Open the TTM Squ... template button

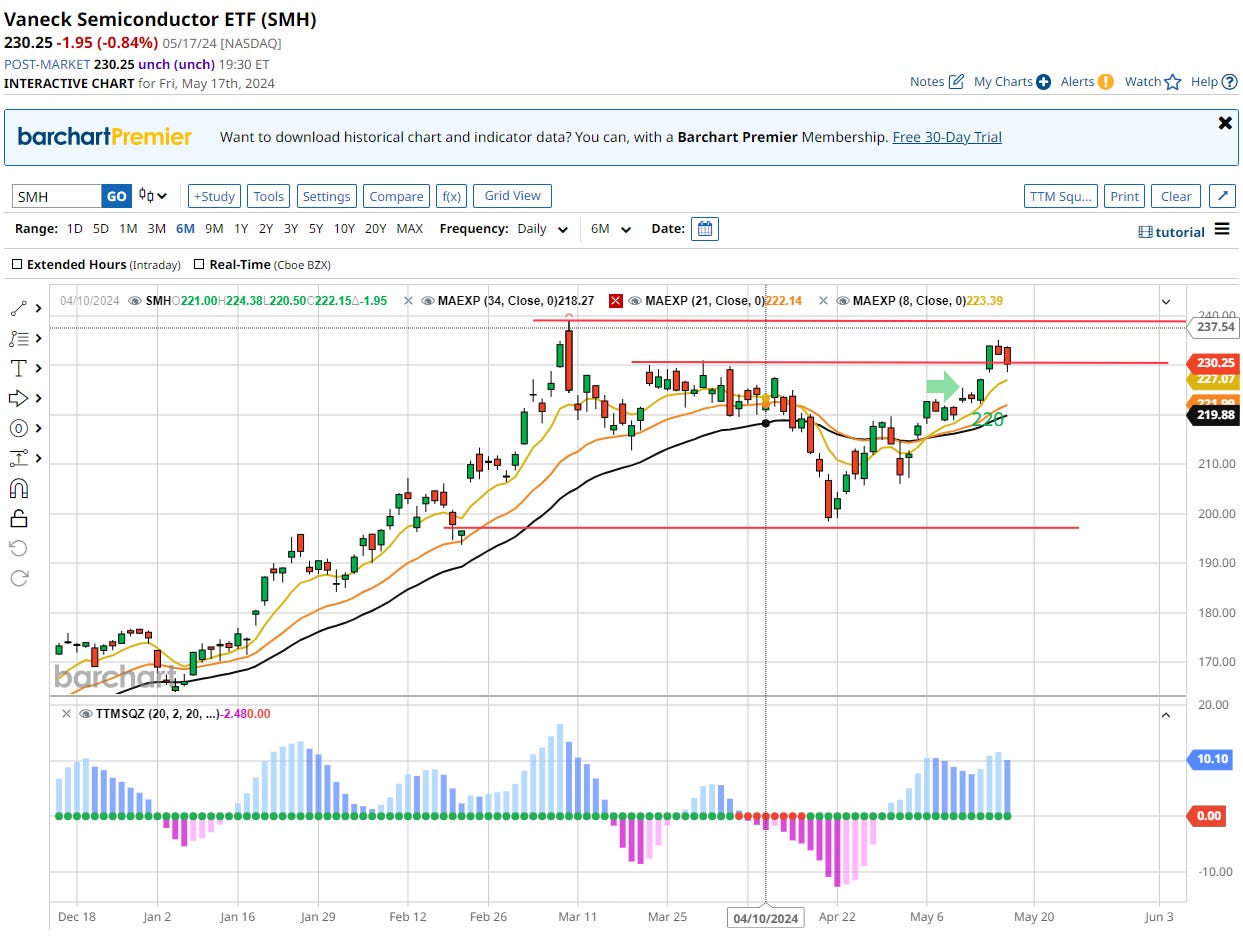tap(1061, 196)
